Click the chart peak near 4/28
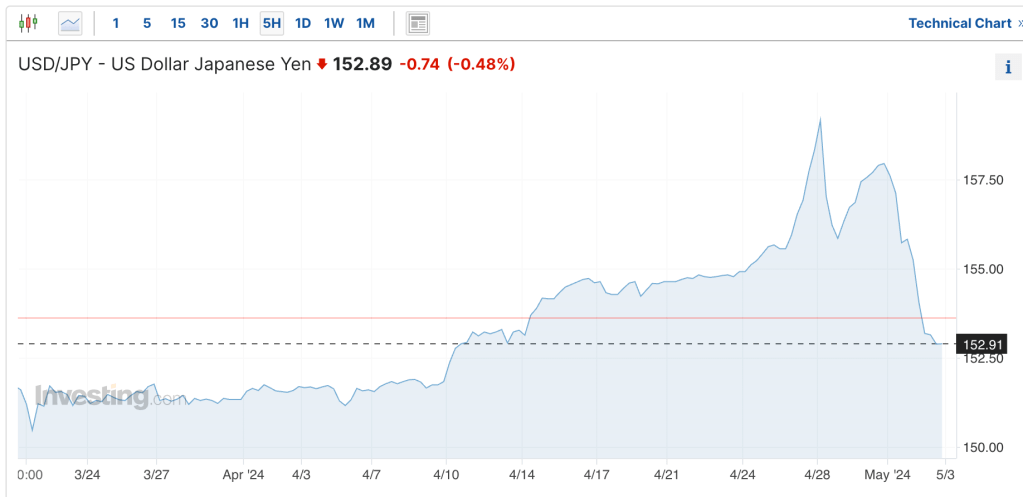This screenshot has width=1023, height=497. (x=820, y=119)
